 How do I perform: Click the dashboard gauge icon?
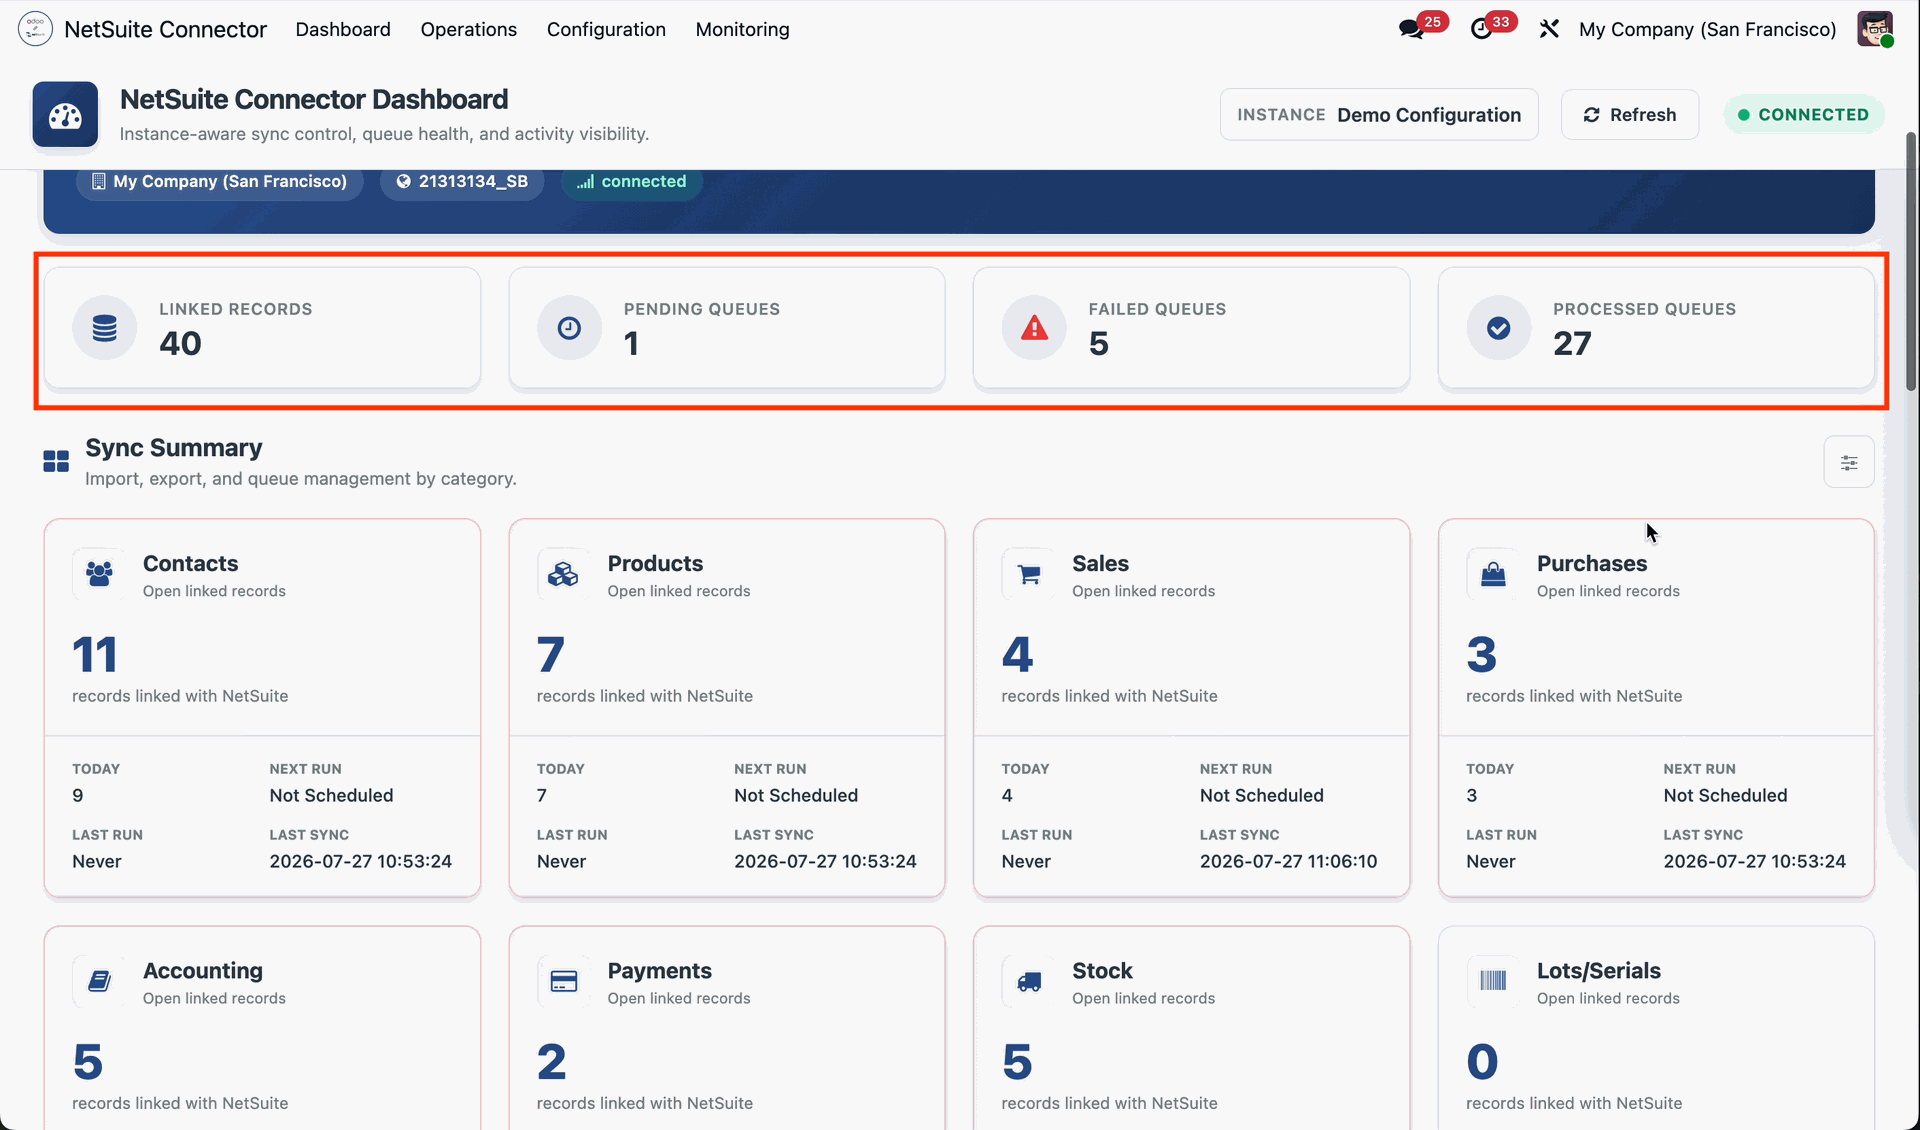pos(65,115)
